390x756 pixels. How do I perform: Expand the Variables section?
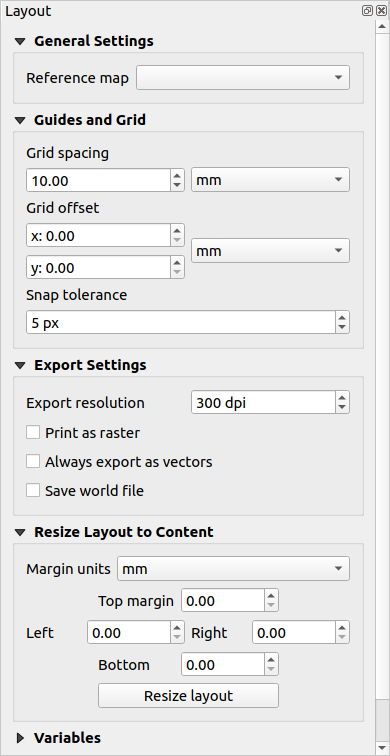(20, 738)
